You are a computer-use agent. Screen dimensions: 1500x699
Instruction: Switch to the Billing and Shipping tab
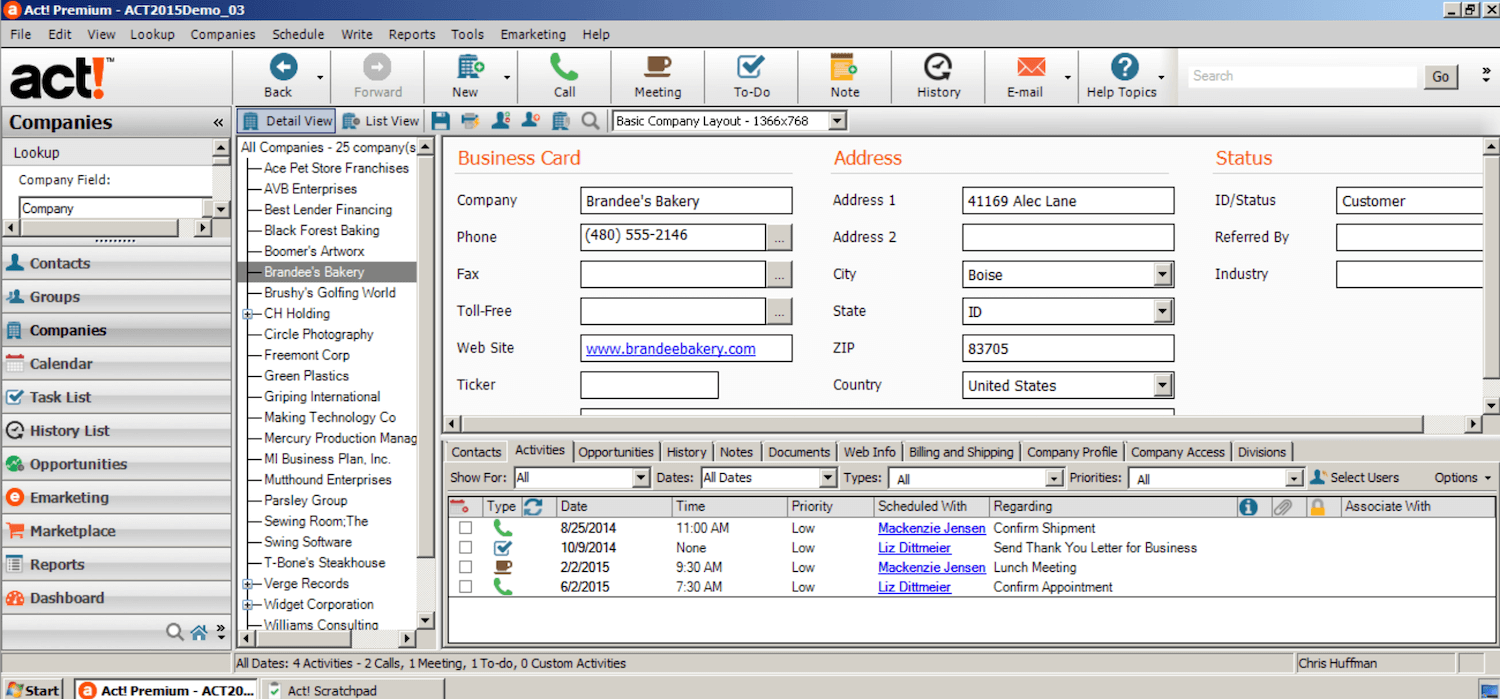(961, 452)
